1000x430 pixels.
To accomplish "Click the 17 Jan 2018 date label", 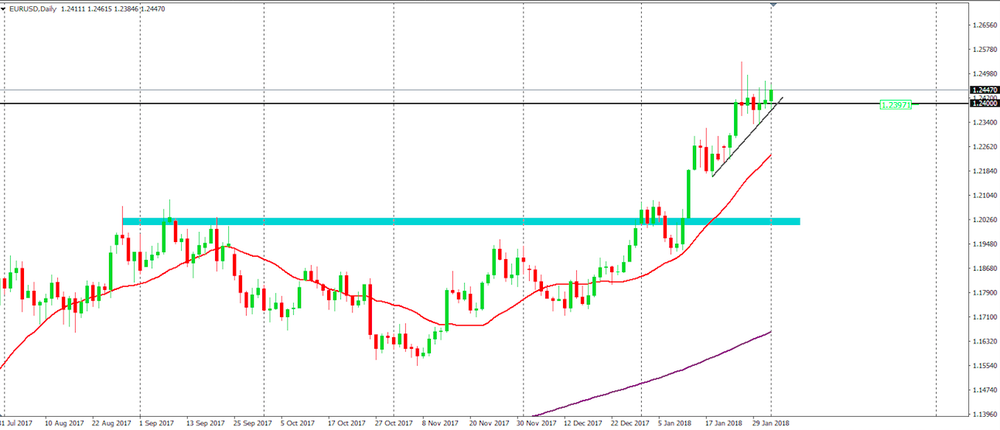I will [x=723, y=423].
